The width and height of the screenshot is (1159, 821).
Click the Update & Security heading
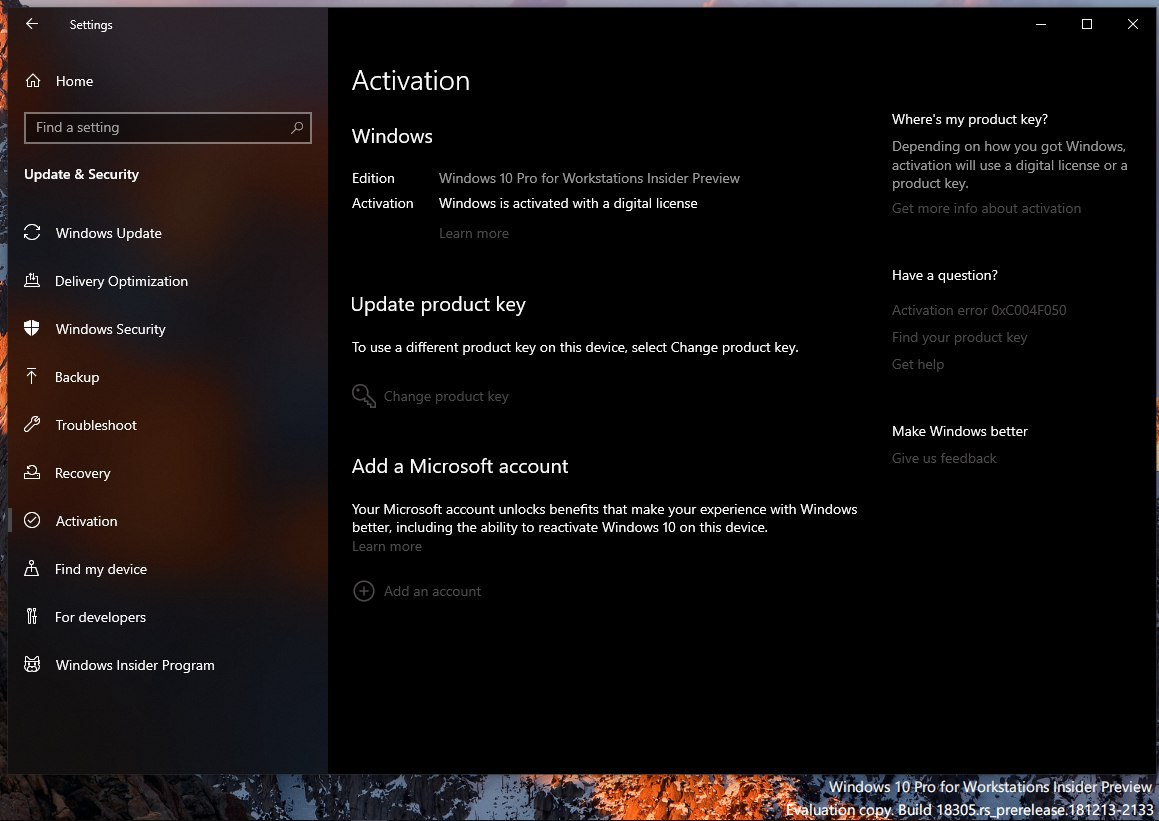(81, 174)
